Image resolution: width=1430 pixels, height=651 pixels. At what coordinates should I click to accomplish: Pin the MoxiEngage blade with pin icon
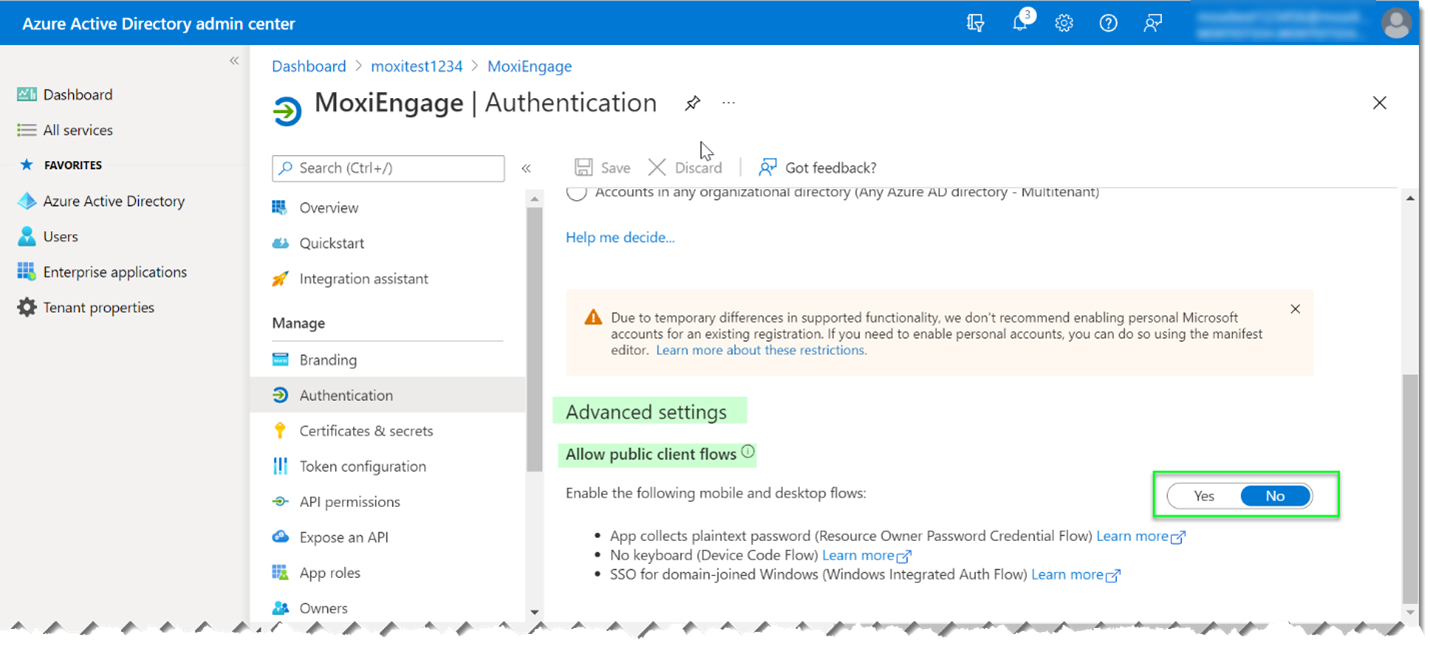[692, 103]
